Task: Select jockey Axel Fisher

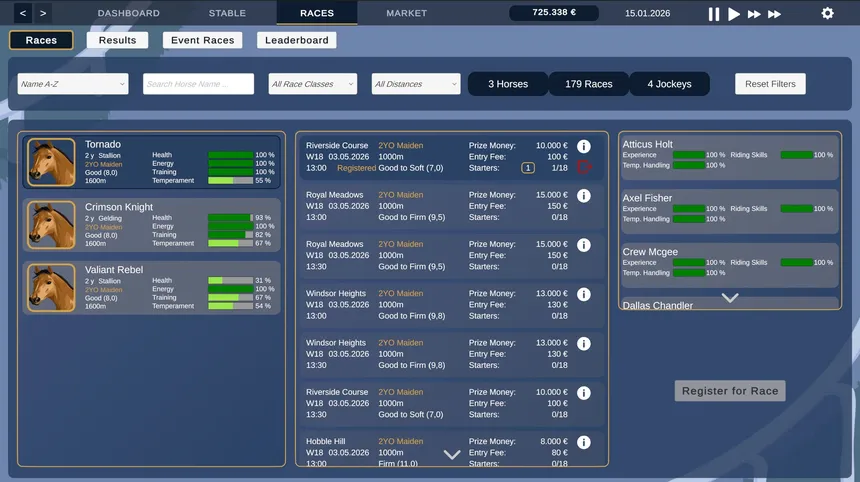Action: [x=730, y=208]
